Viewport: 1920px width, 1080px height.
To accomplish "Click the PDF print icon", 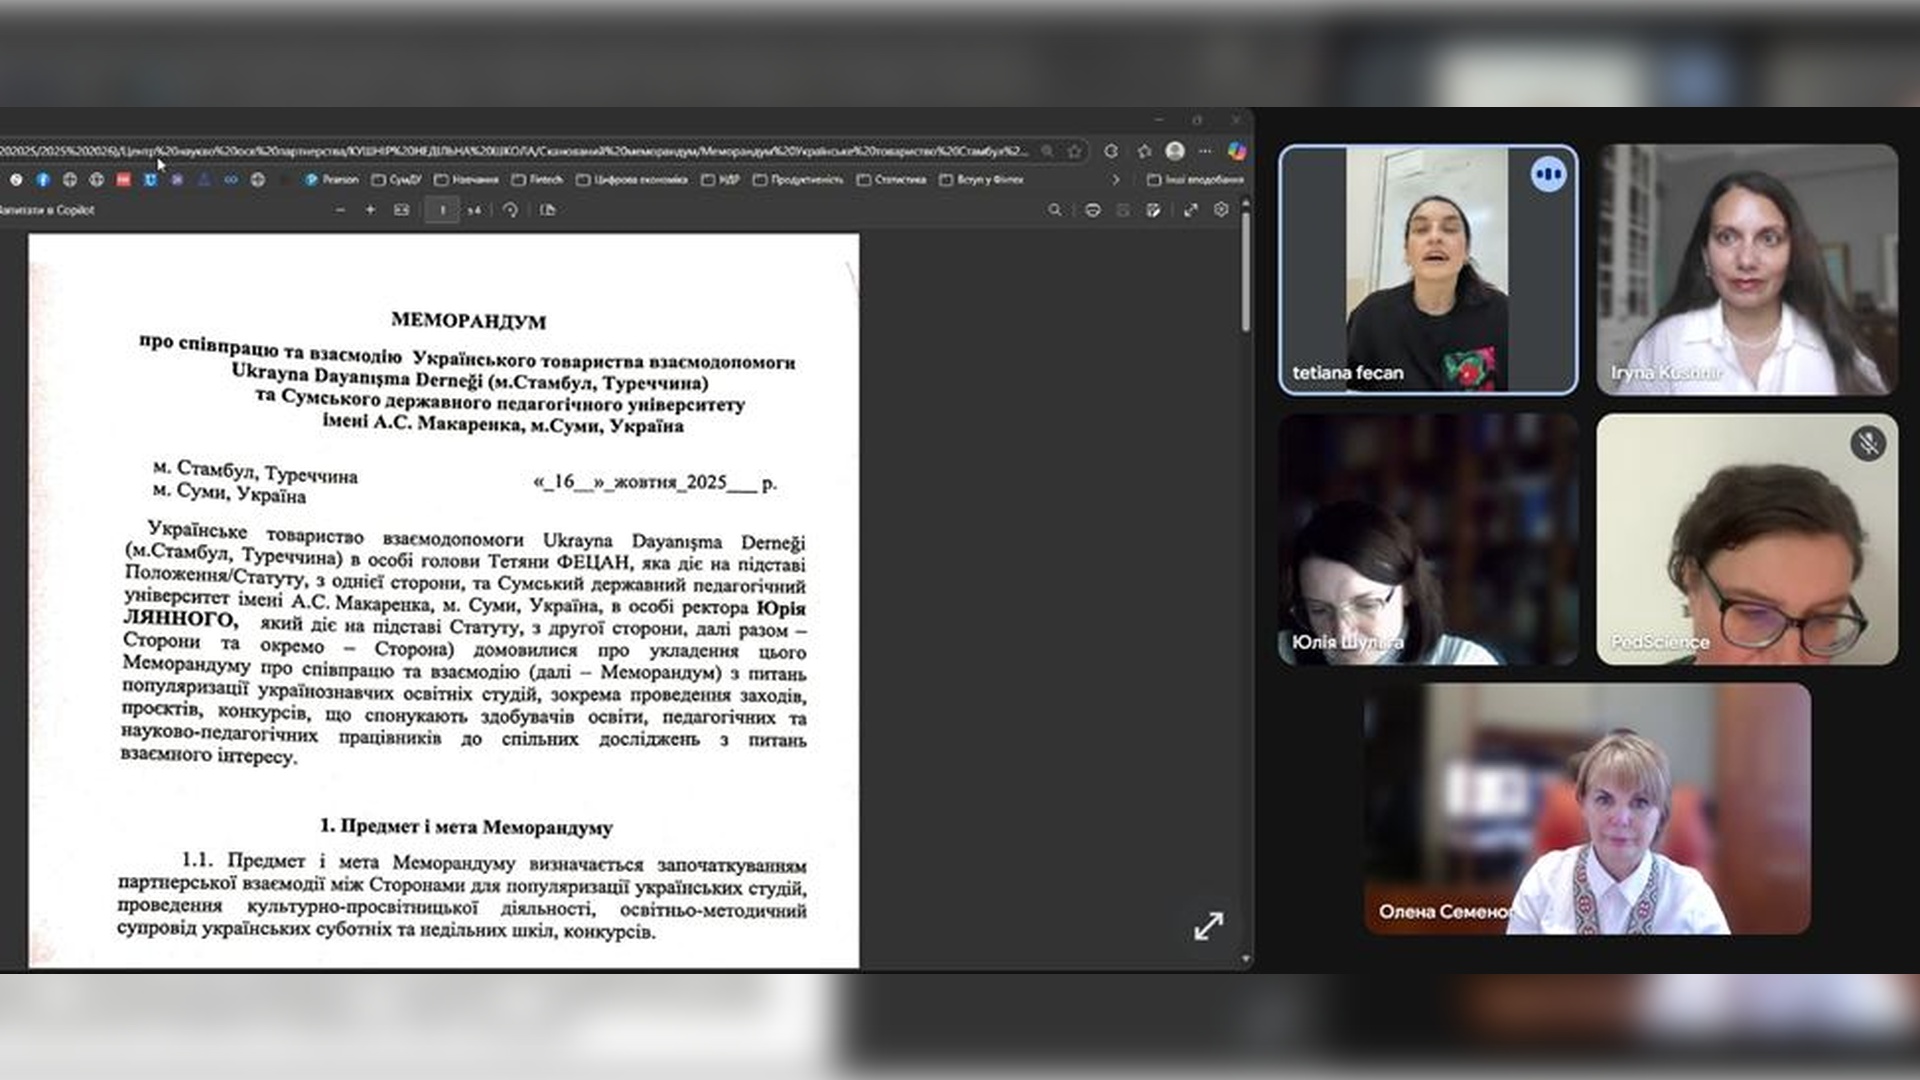I will (x=1092, y=210).
